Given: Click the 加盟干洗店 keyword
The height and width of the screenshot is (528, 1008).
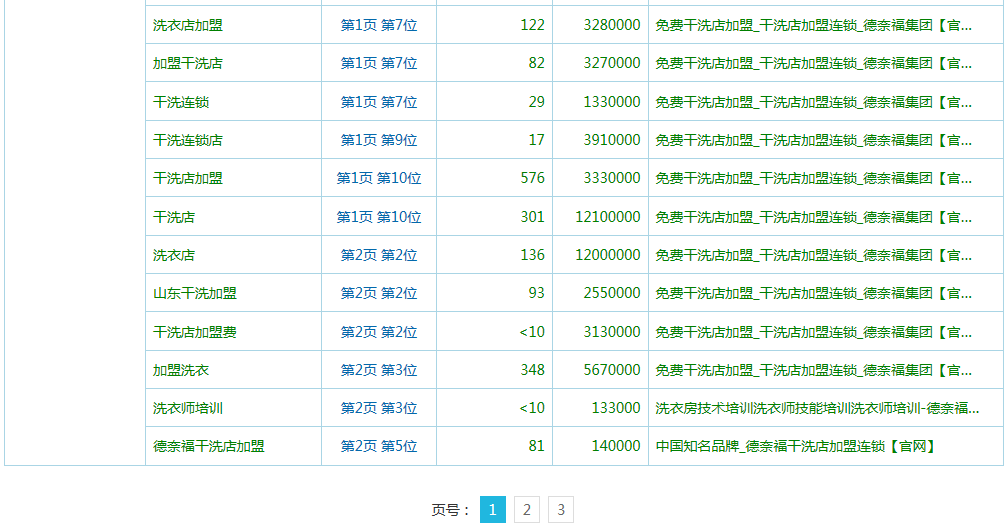Looking at the screenshot, I should click(x=188, y=63).
